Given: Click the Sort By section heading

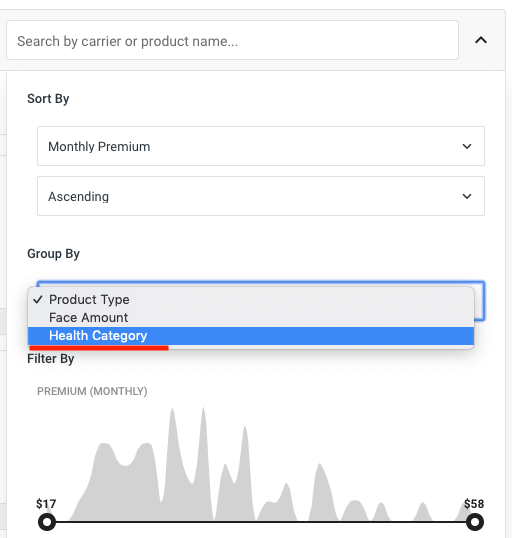Looking at the screenshot, I should [48, 99].
